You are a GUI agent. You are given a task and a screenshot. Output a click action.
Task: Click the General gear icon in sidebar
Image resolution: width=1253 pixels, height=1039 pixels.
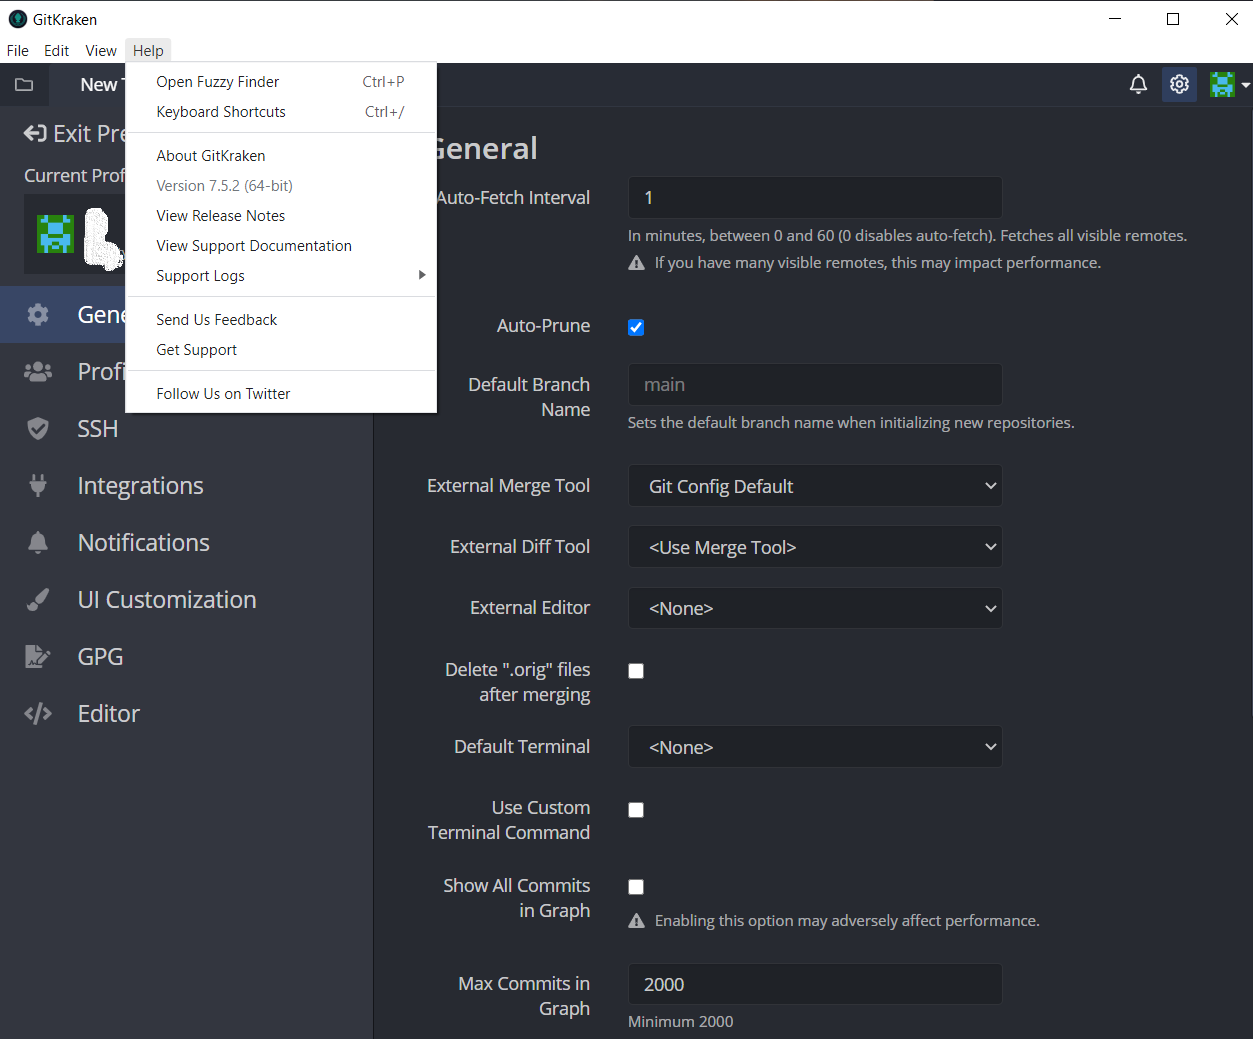pos(38,315)
